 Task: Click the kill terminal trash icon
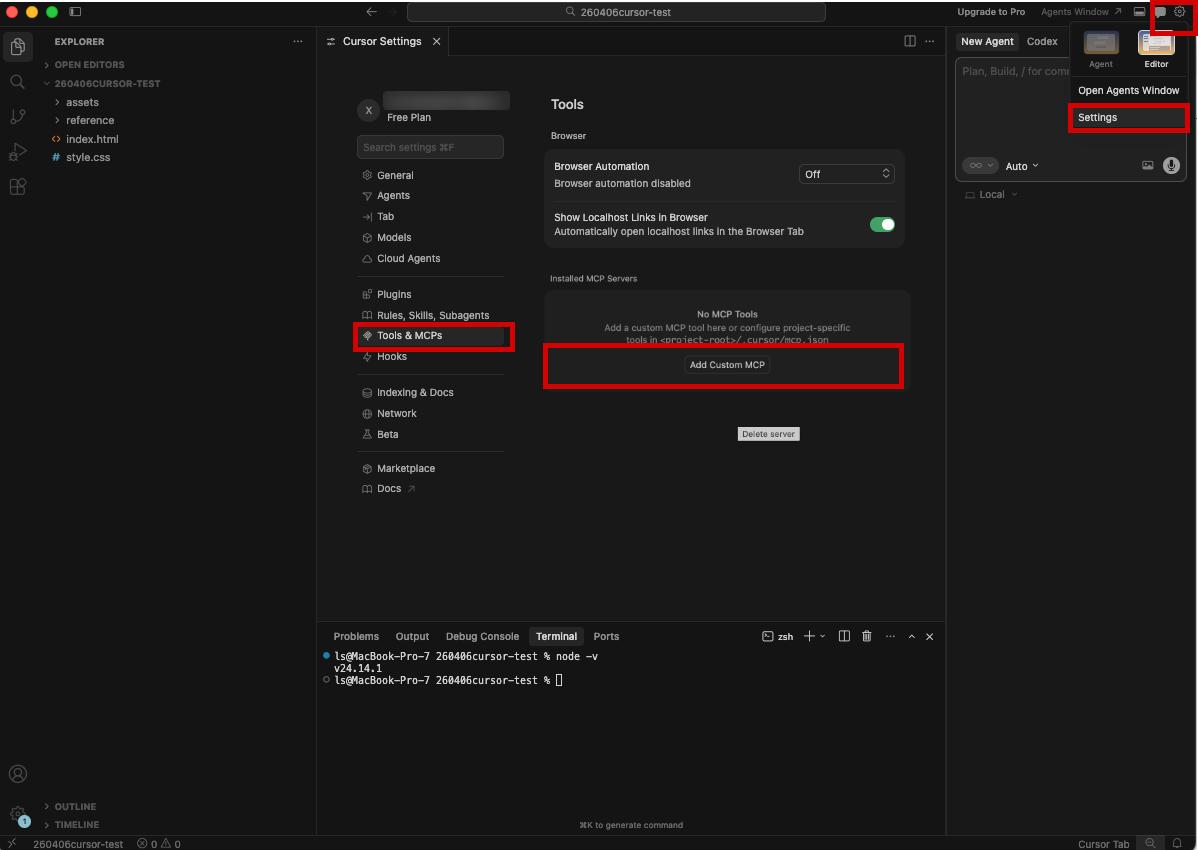(866, 636)
